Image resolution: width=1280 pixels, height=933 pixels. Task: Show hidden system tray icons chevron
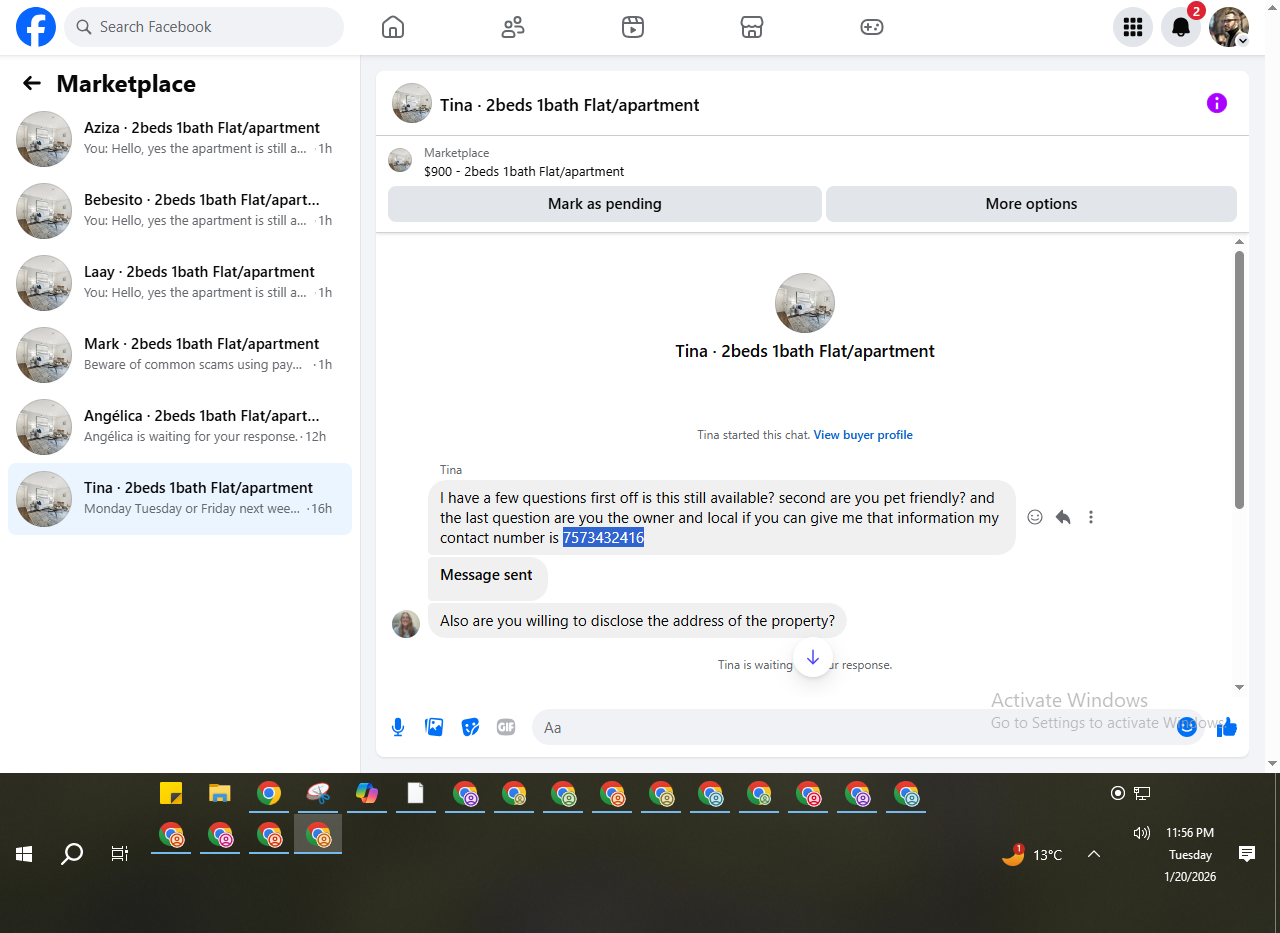pyautogui.click(x=1094, y=854)
